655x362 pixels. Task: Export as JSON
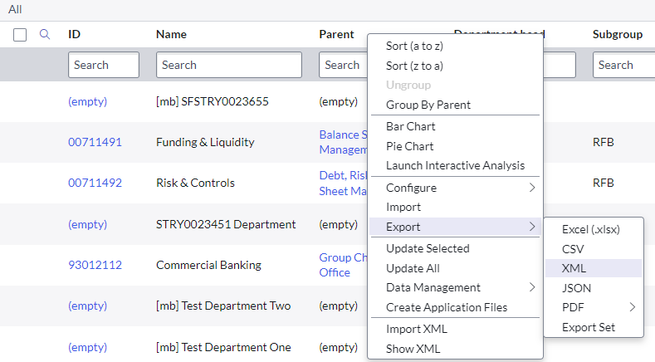coord(576,288)
